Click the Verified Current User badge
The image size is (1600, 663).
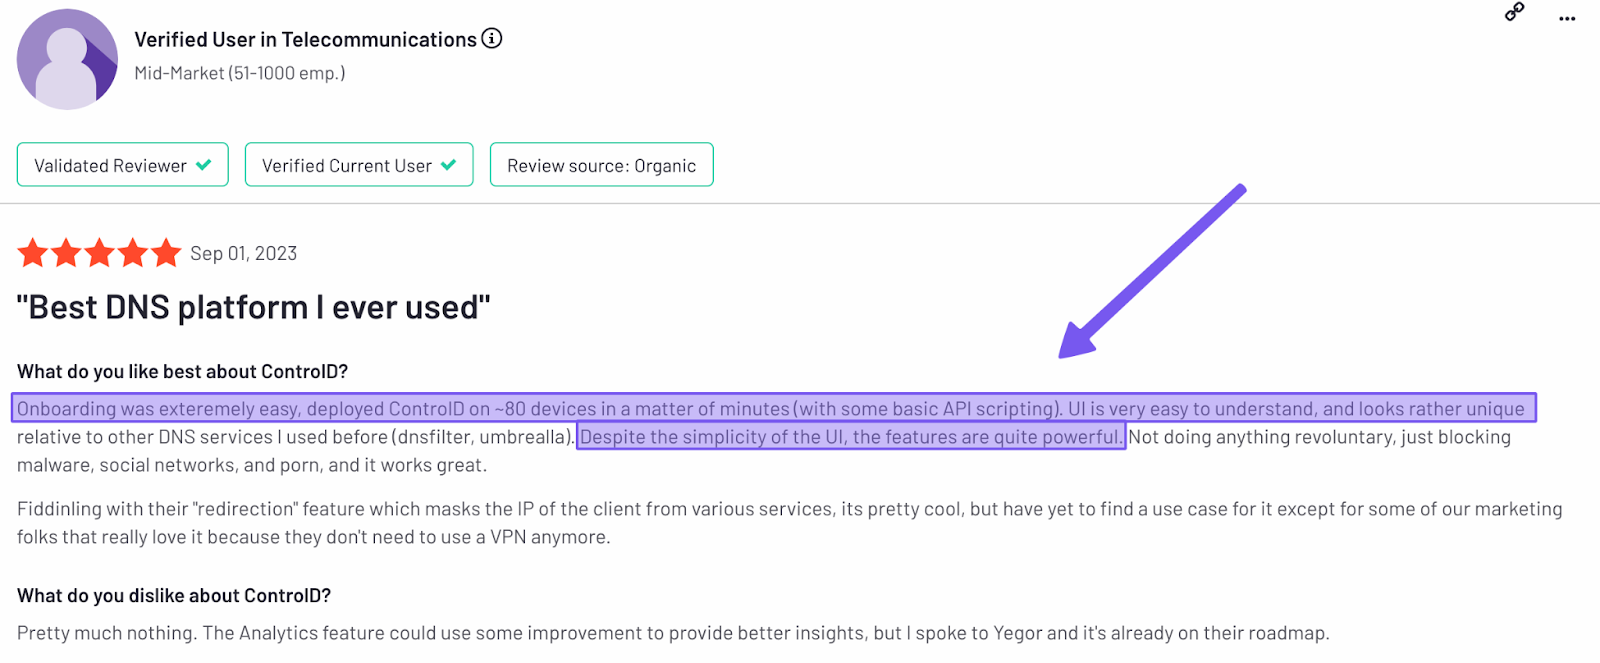tap(358, 165)
